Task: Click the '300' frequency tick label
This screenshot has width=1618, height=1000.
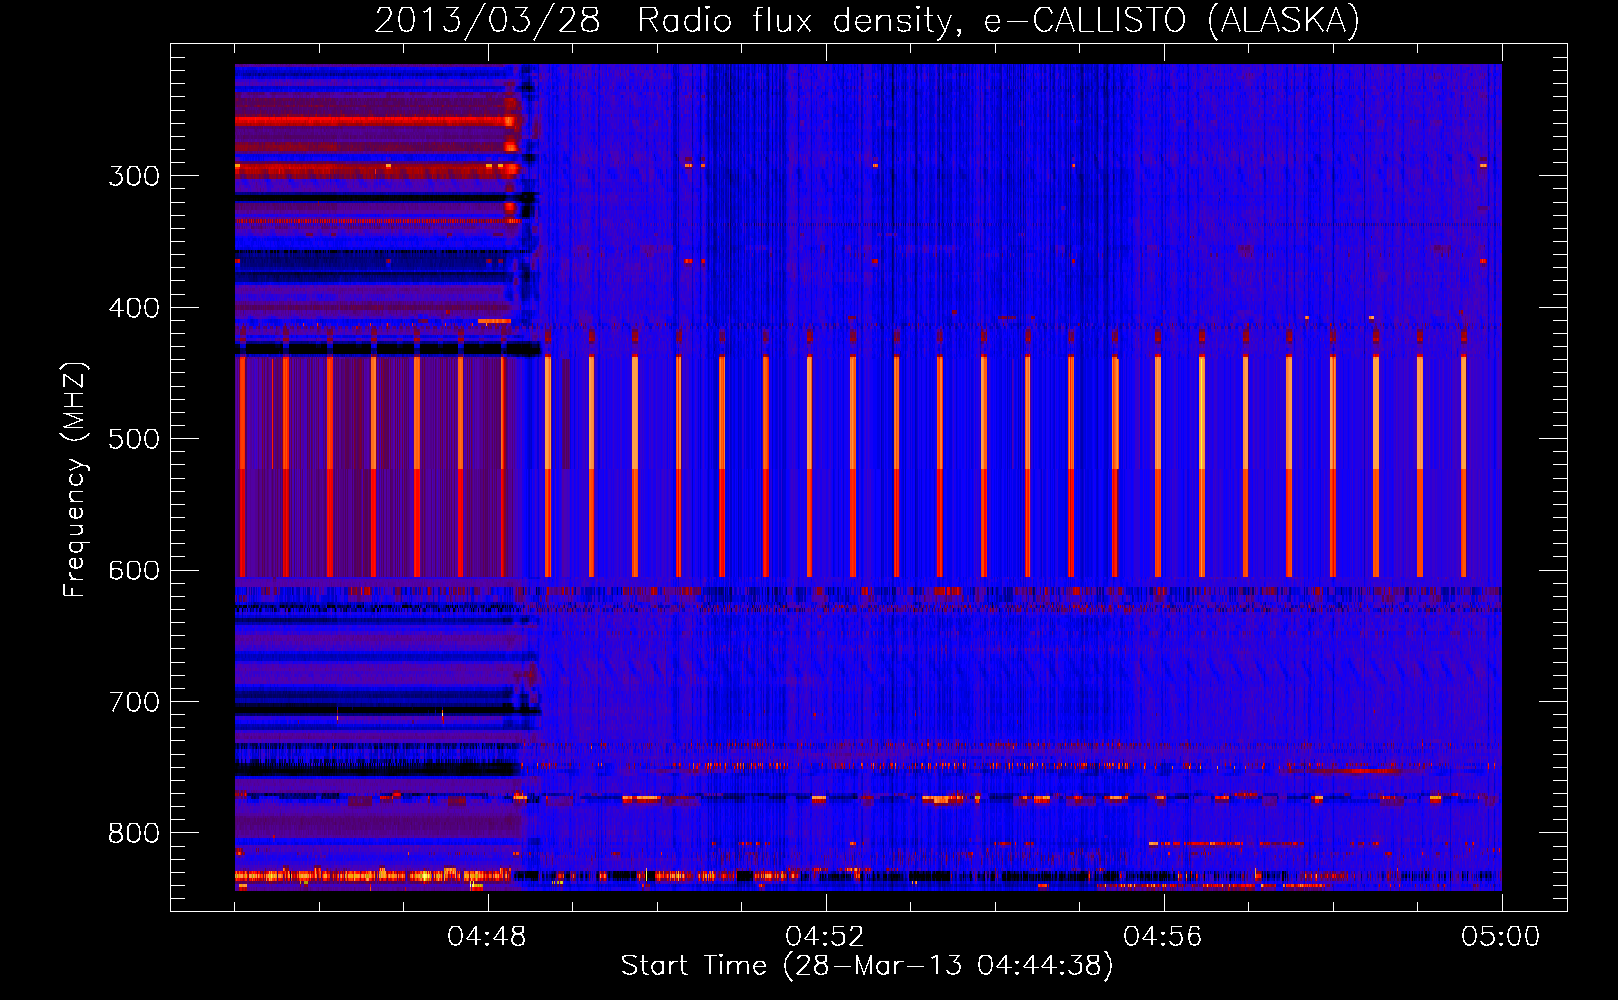Action: point(134,176)
